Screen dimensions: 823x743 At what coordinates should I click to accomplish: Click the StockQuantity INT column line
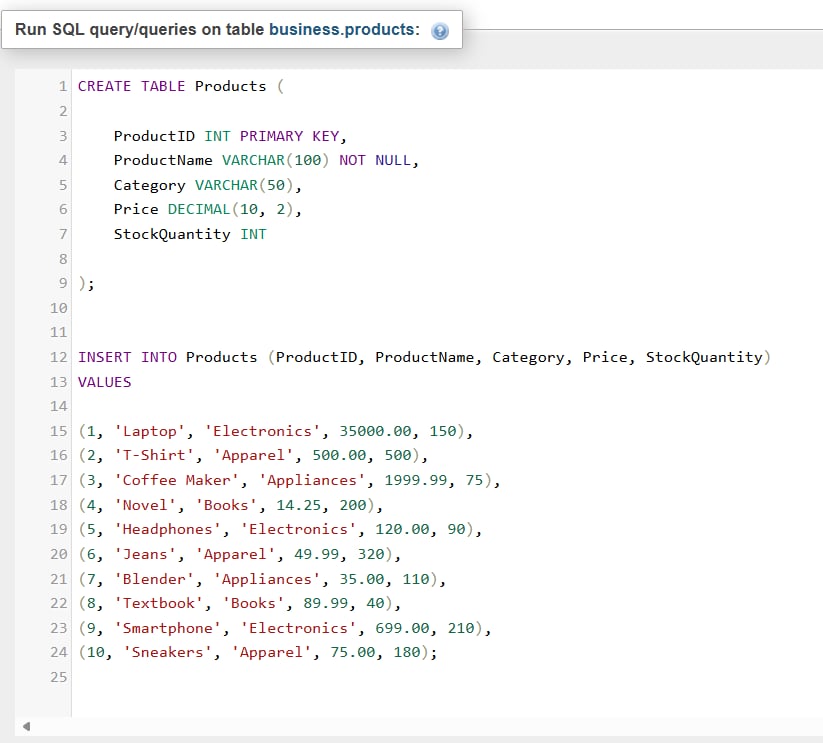click(x=190, y=234)
